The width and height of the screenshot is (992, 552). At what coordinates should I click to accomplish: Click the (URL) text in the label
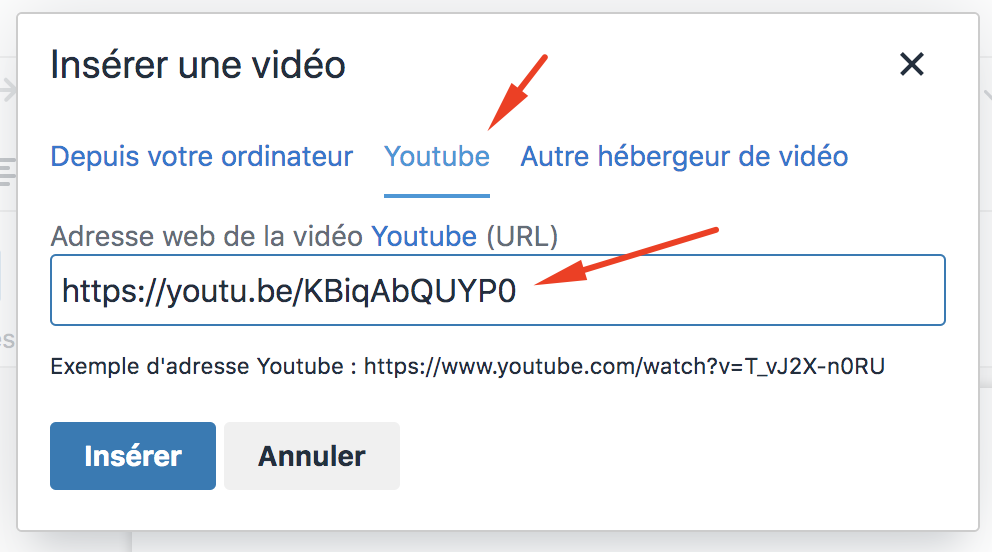click(x=522, y=236)
